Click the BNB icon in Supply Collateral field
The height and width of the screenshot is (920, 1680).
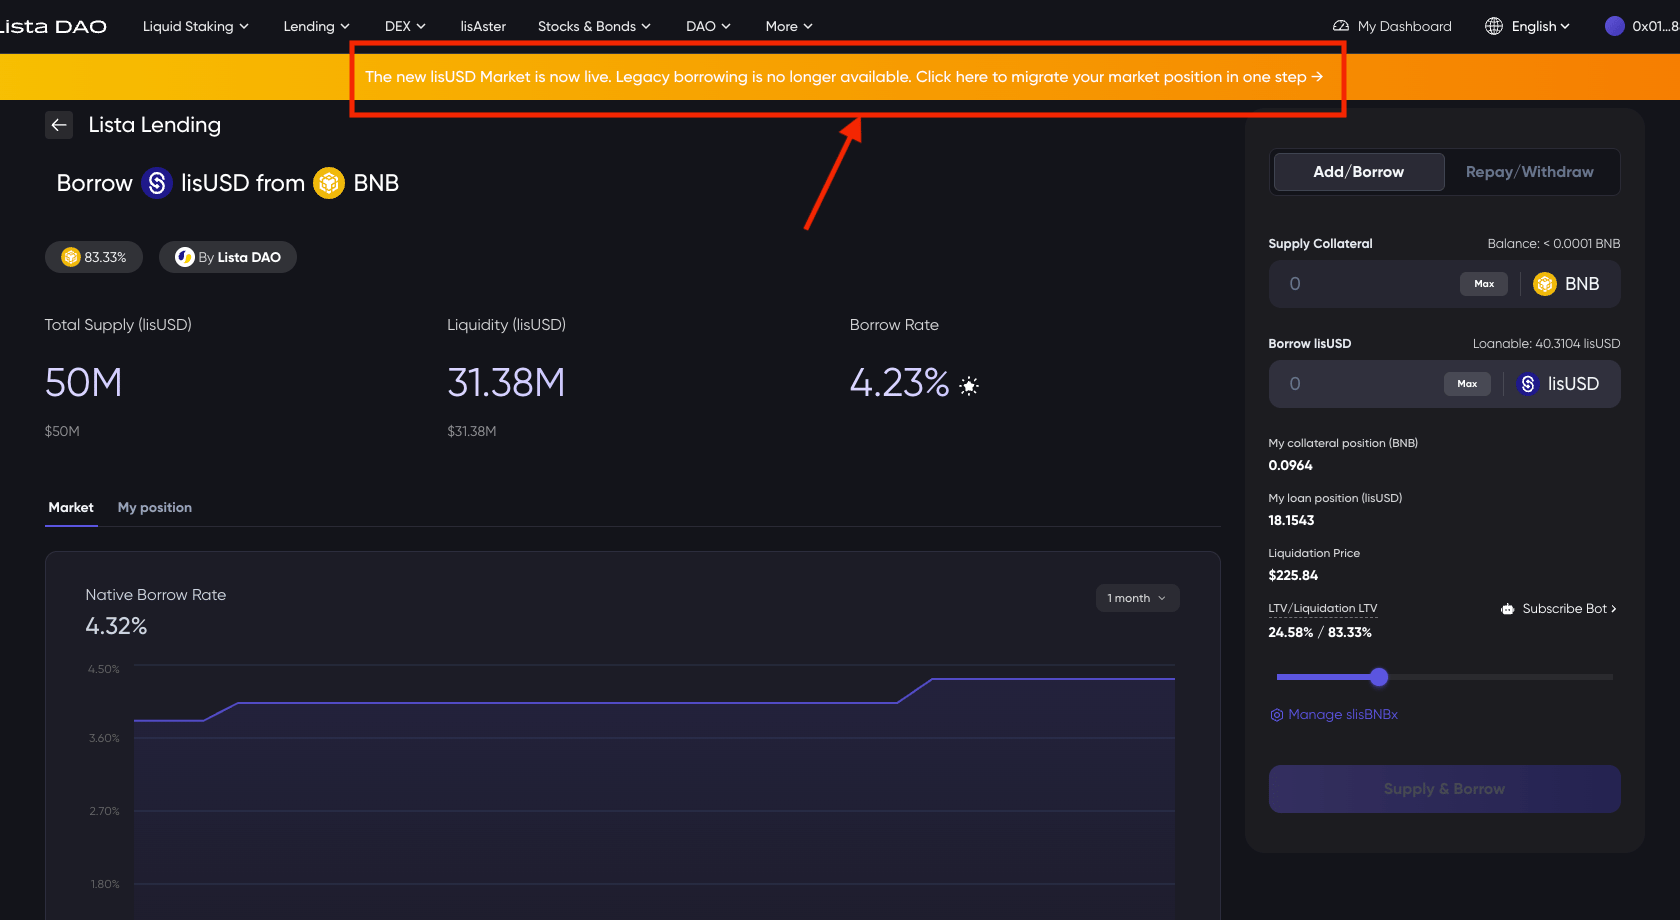(1545, 284)
